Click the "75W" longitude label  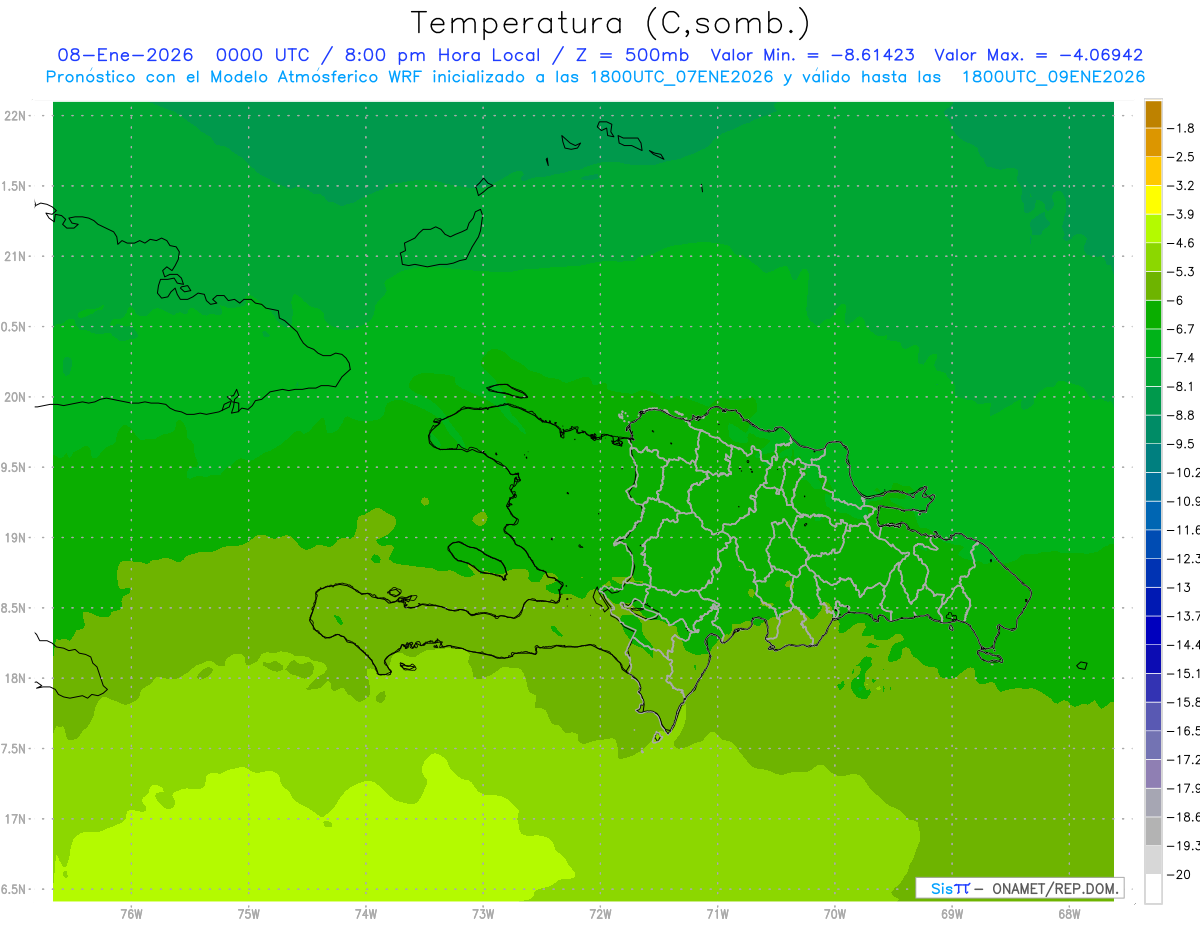pos(248,914)
